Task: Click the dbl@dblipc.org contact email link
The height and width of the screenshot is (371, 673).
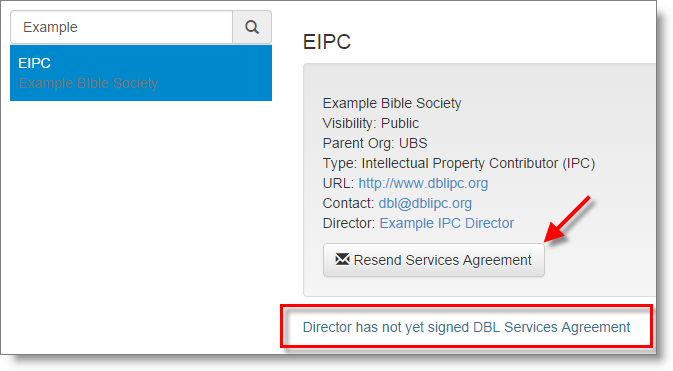Action: [425, 203]
